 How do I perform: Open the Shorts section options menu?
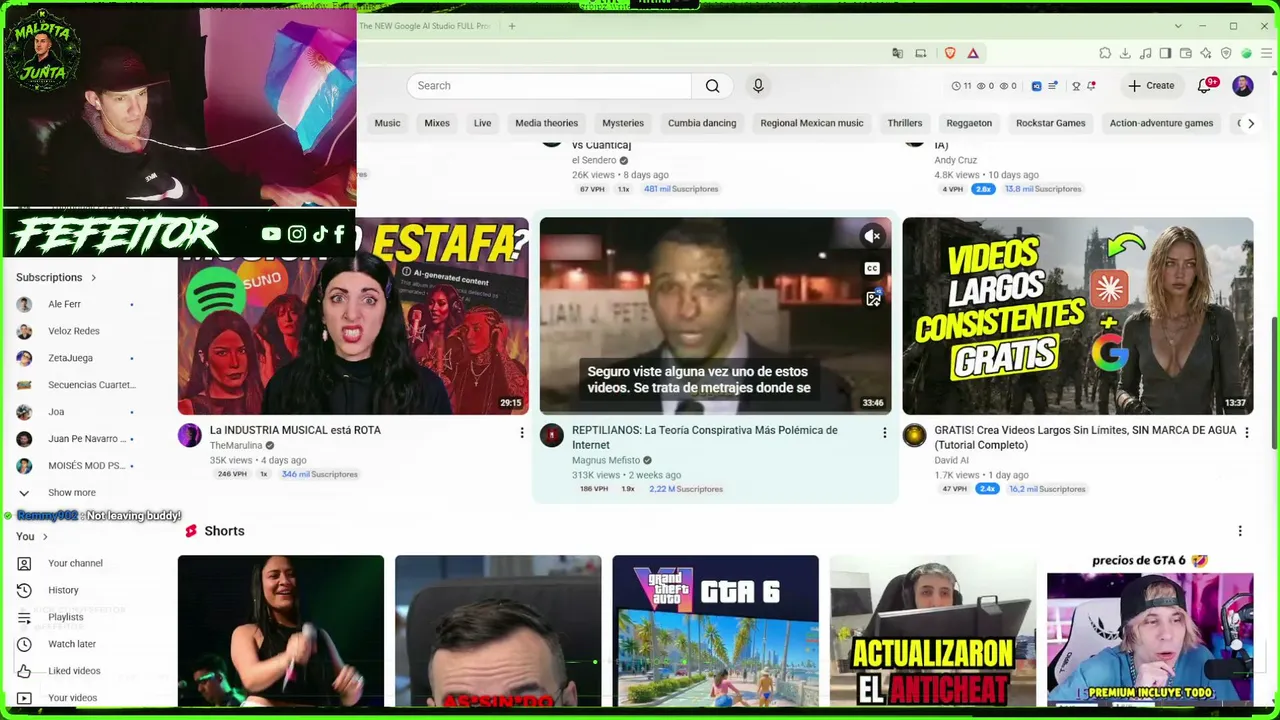1240,531
